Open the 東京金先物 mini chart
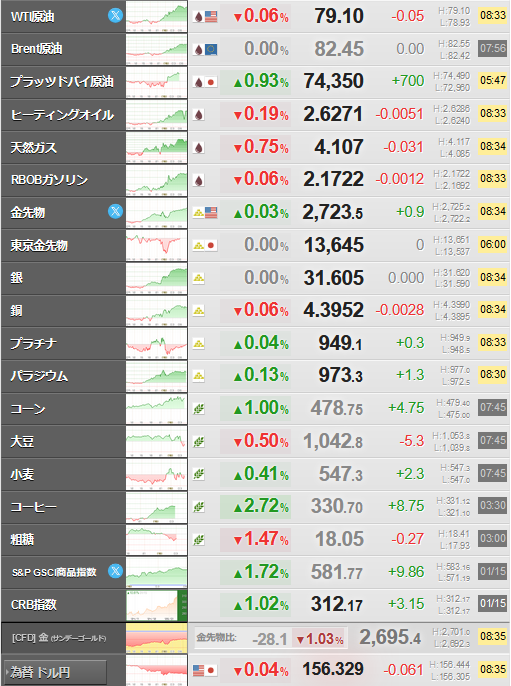The width and height of the screenshot is (511, 686). (x=157, y=245)
